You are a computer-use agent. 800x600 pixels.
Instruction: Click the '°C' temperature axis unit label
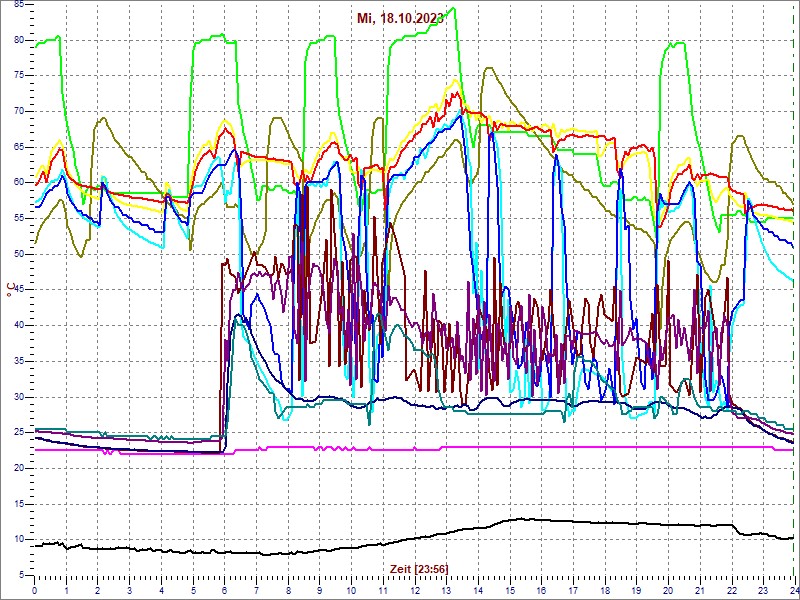click(x=10, y=290)
